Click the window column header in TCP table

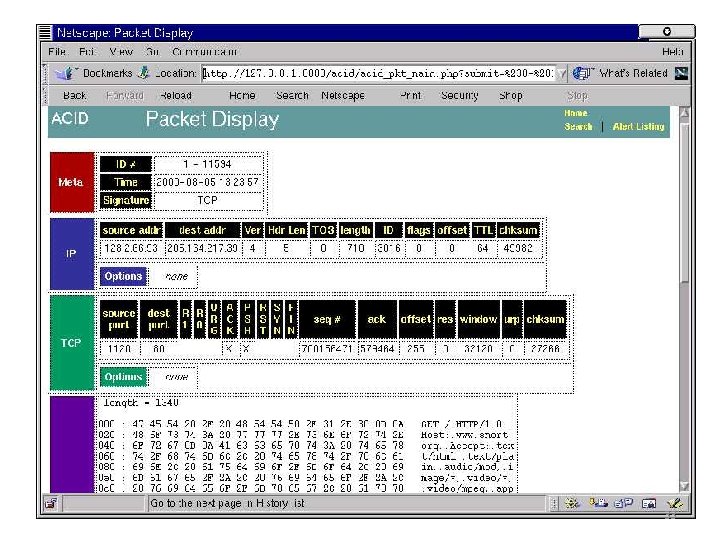click(478, 320)
